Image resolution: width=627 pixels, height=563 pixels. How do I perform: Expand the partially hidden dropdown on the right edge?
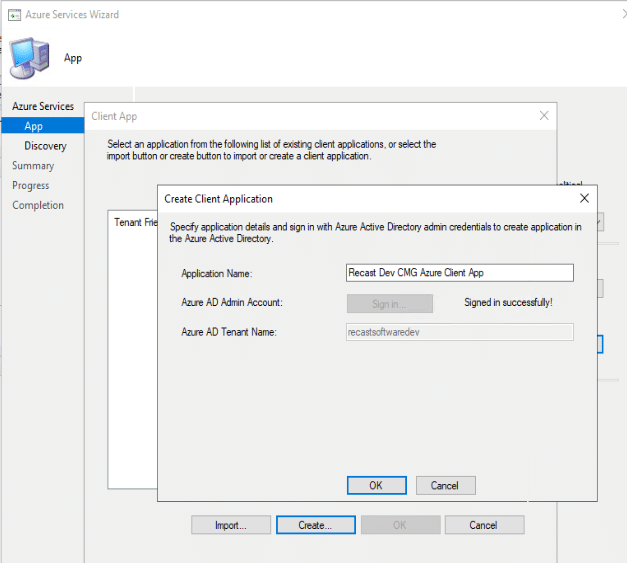[598, 222]
